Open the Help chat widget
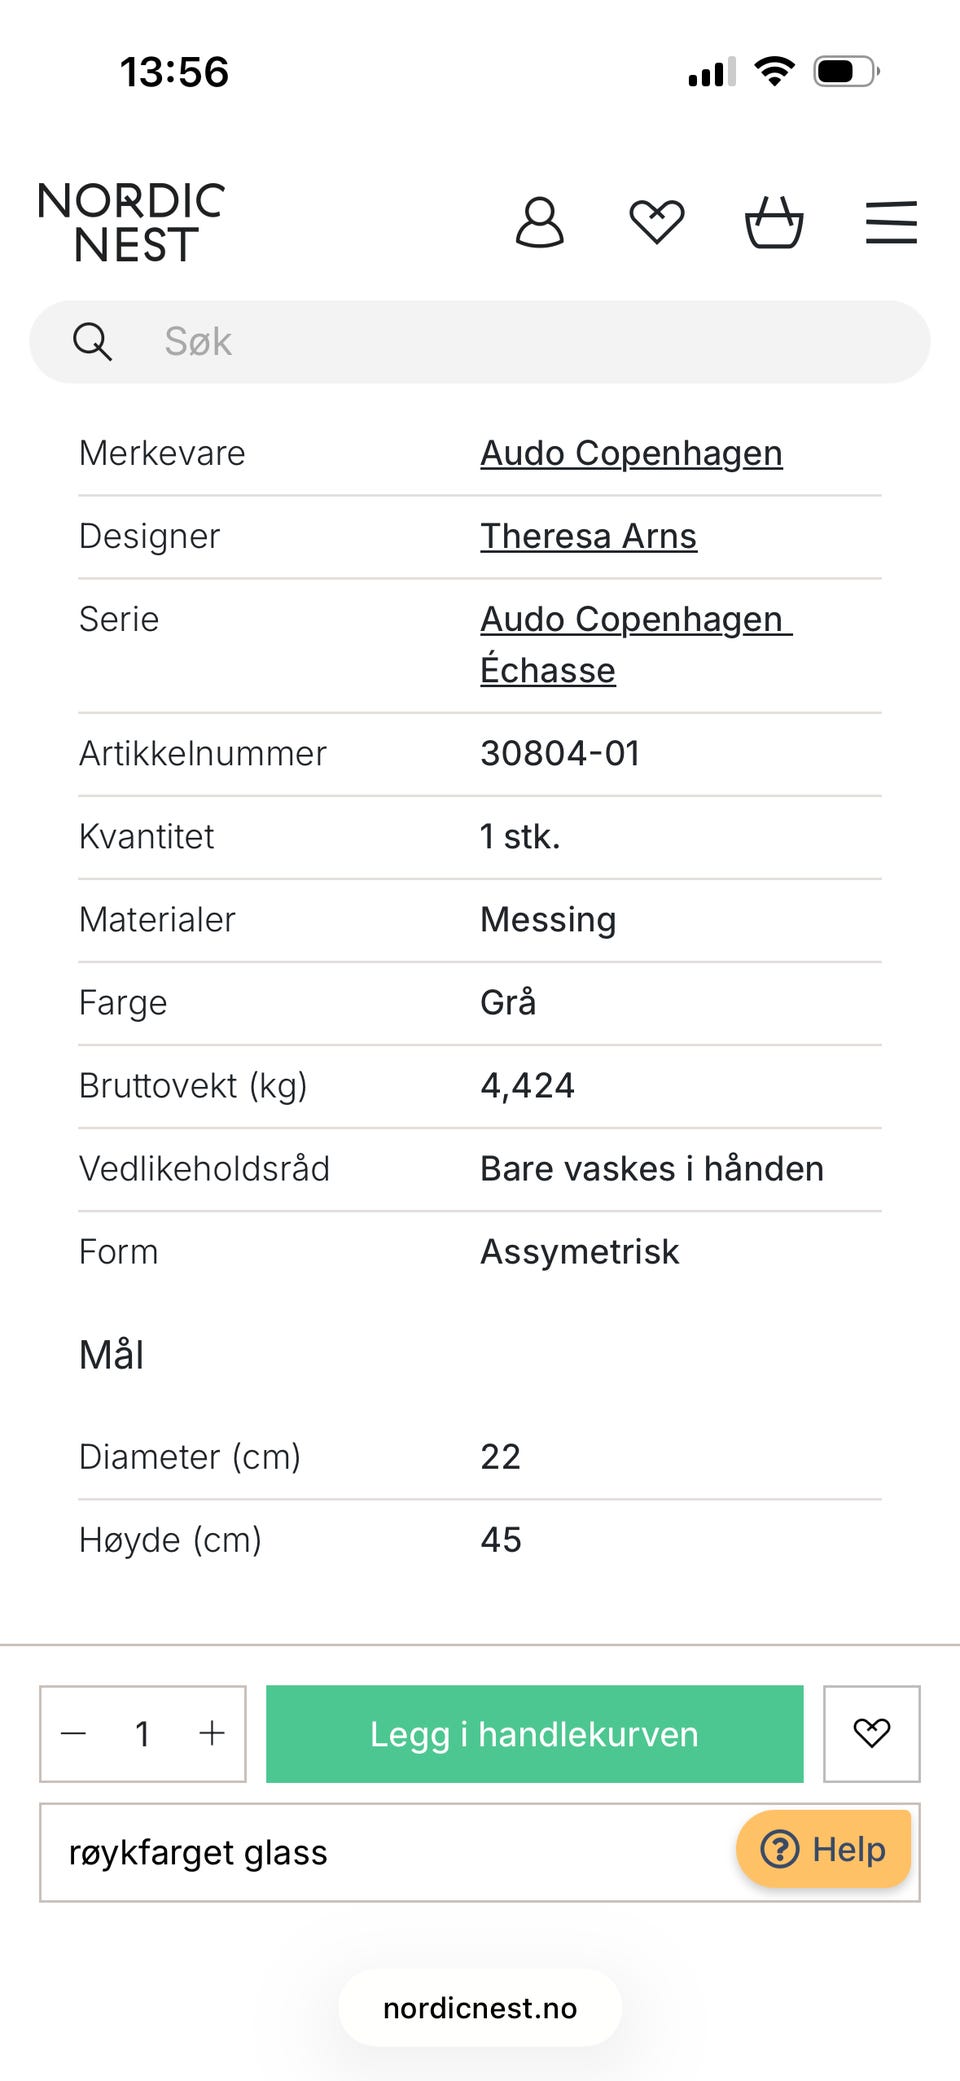 824,1849
